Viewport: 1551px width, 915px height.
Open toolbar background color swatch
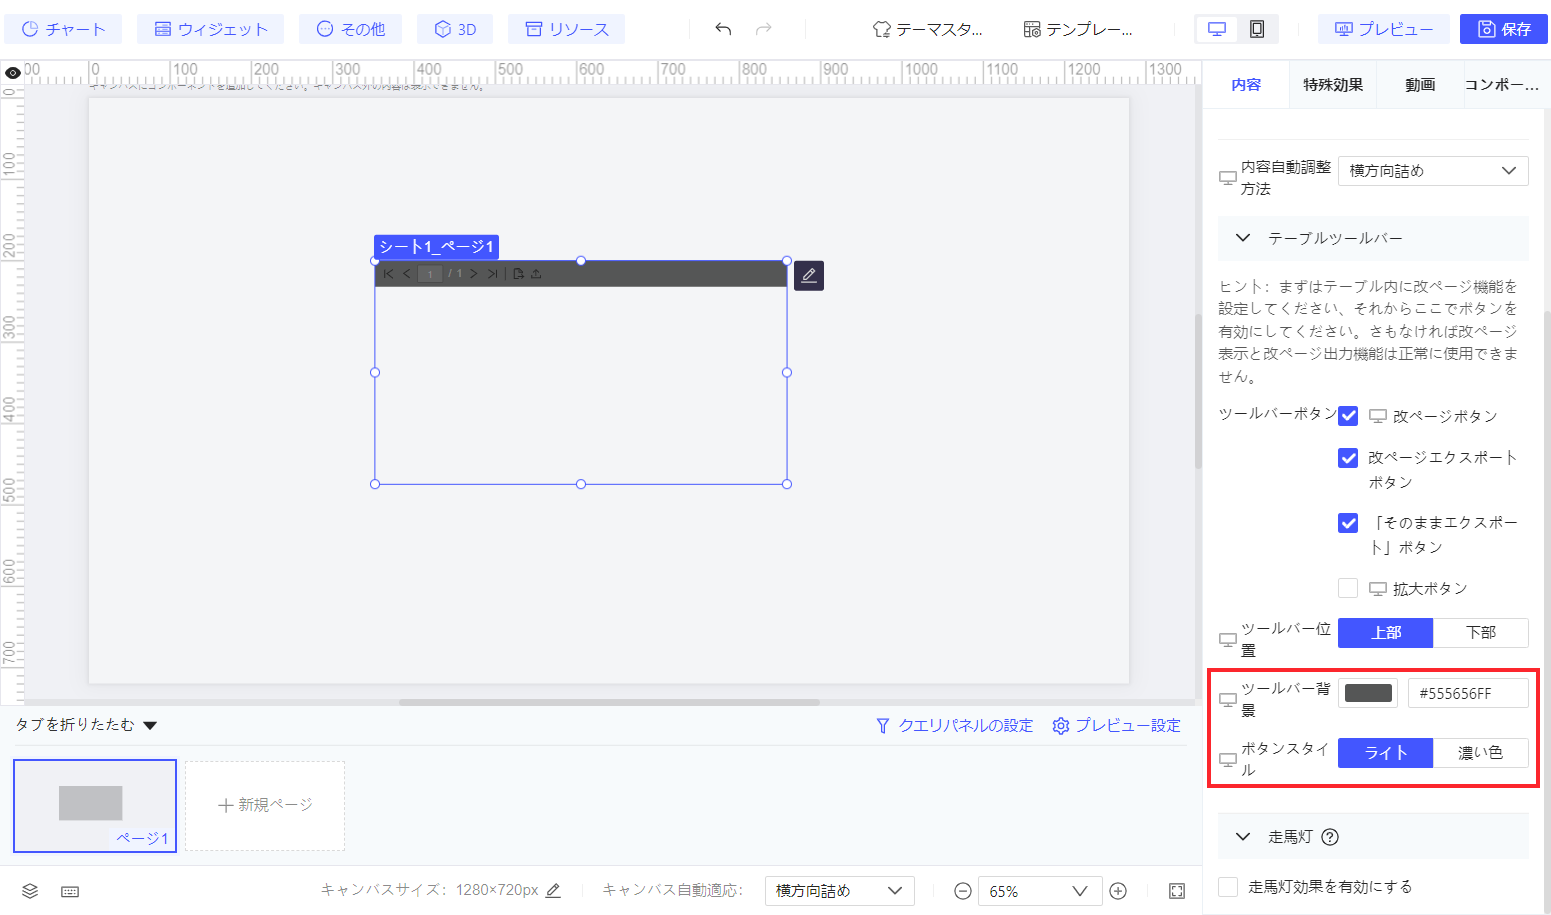(1368, 693)
